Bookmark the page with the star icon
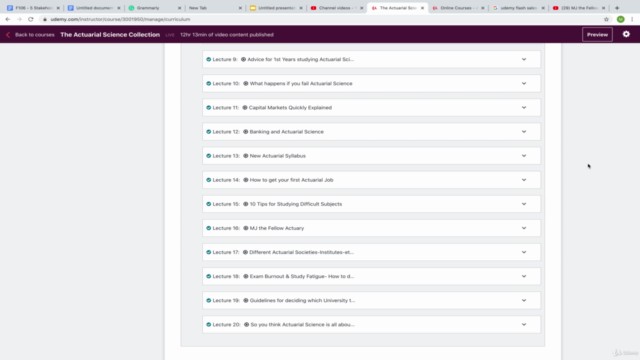 click(607, 19)
